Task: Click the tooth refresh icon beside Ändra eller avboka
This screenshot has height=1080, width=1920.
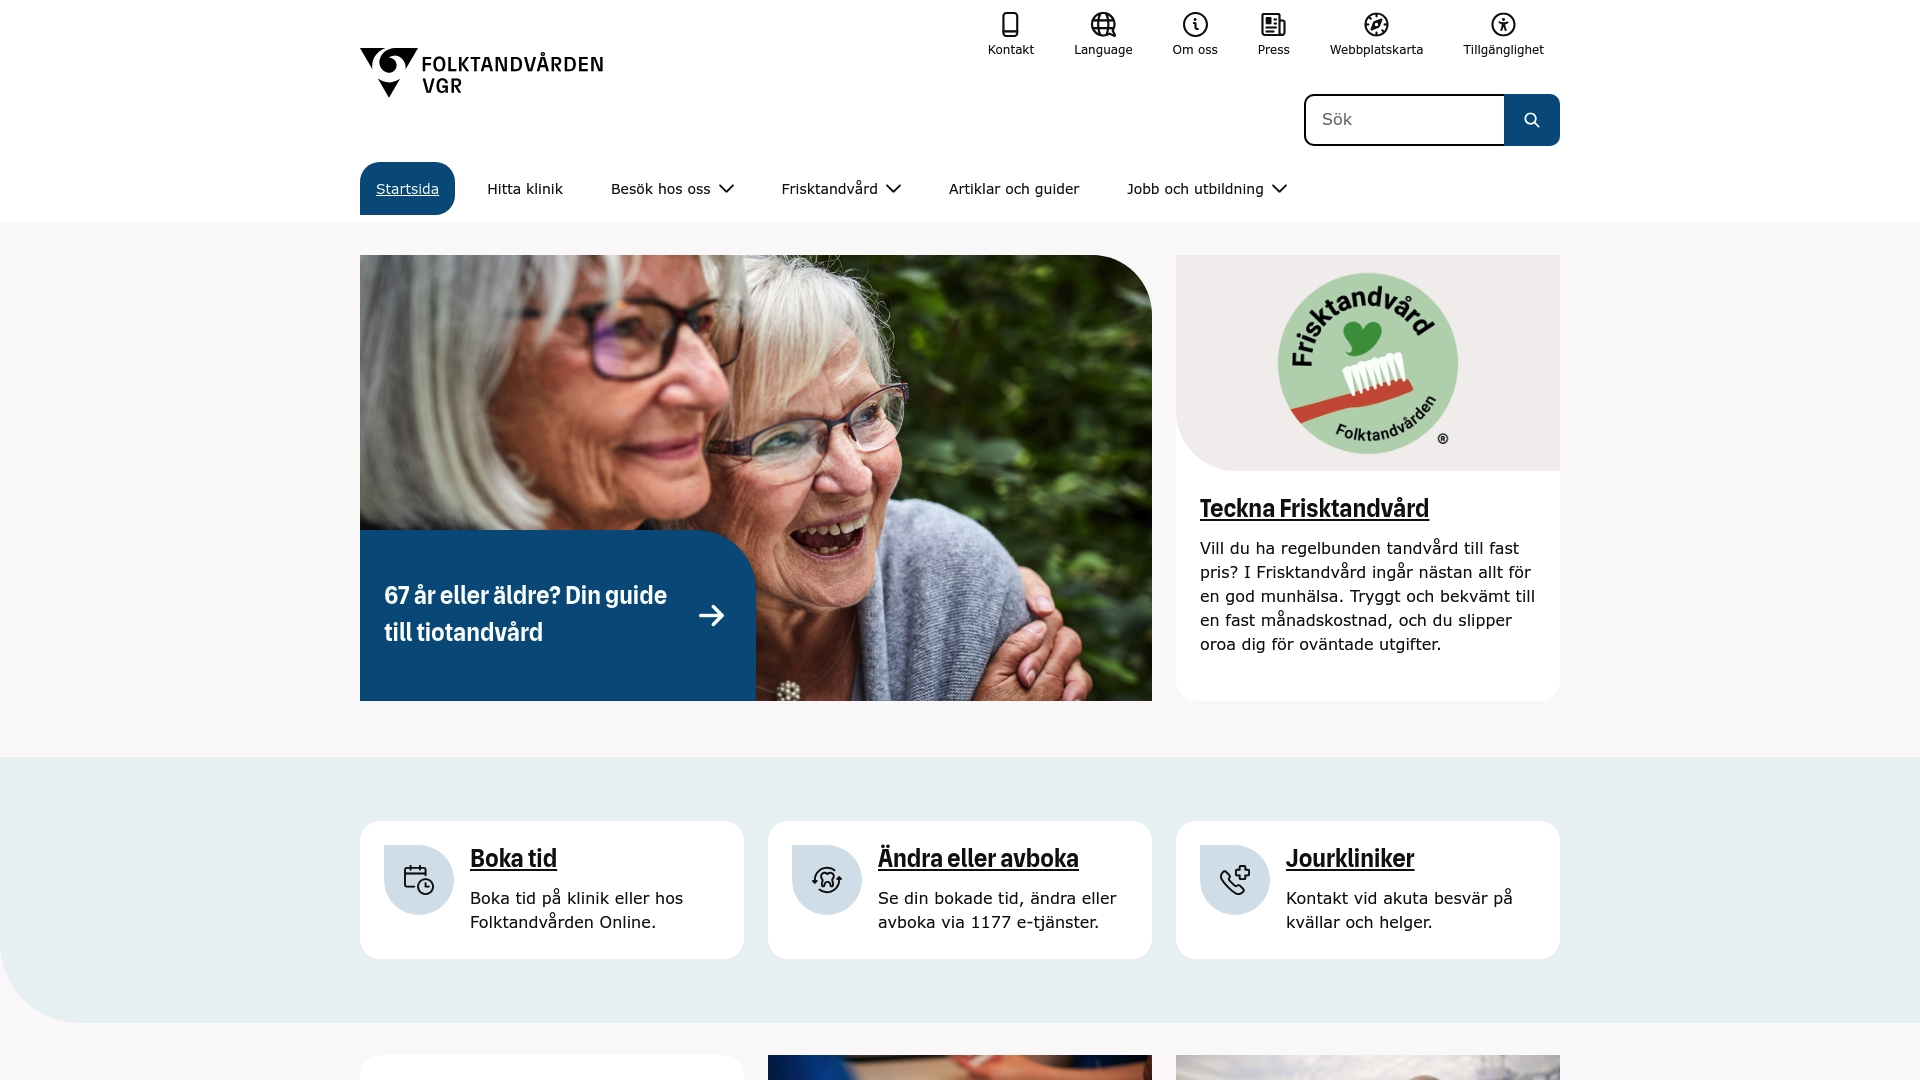Action: click(x=826, y=879)
